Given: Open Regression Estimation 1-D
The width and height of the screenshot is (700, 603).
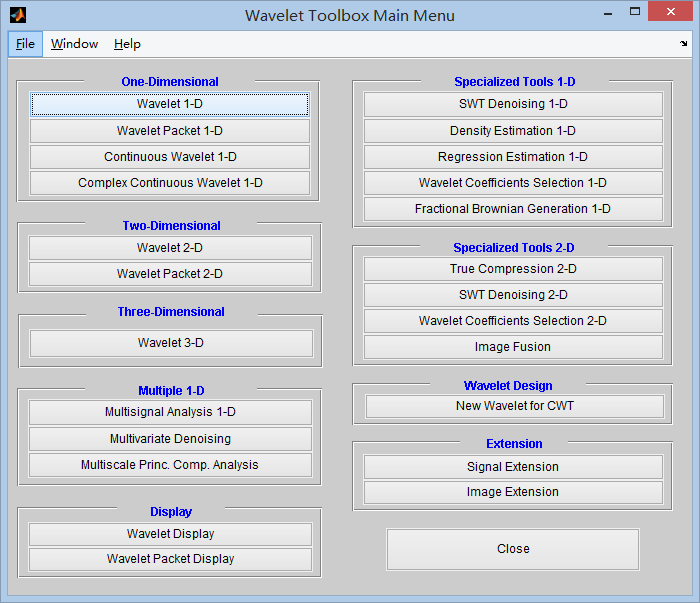Looking at the screenshot, I should tap(513, 157).
